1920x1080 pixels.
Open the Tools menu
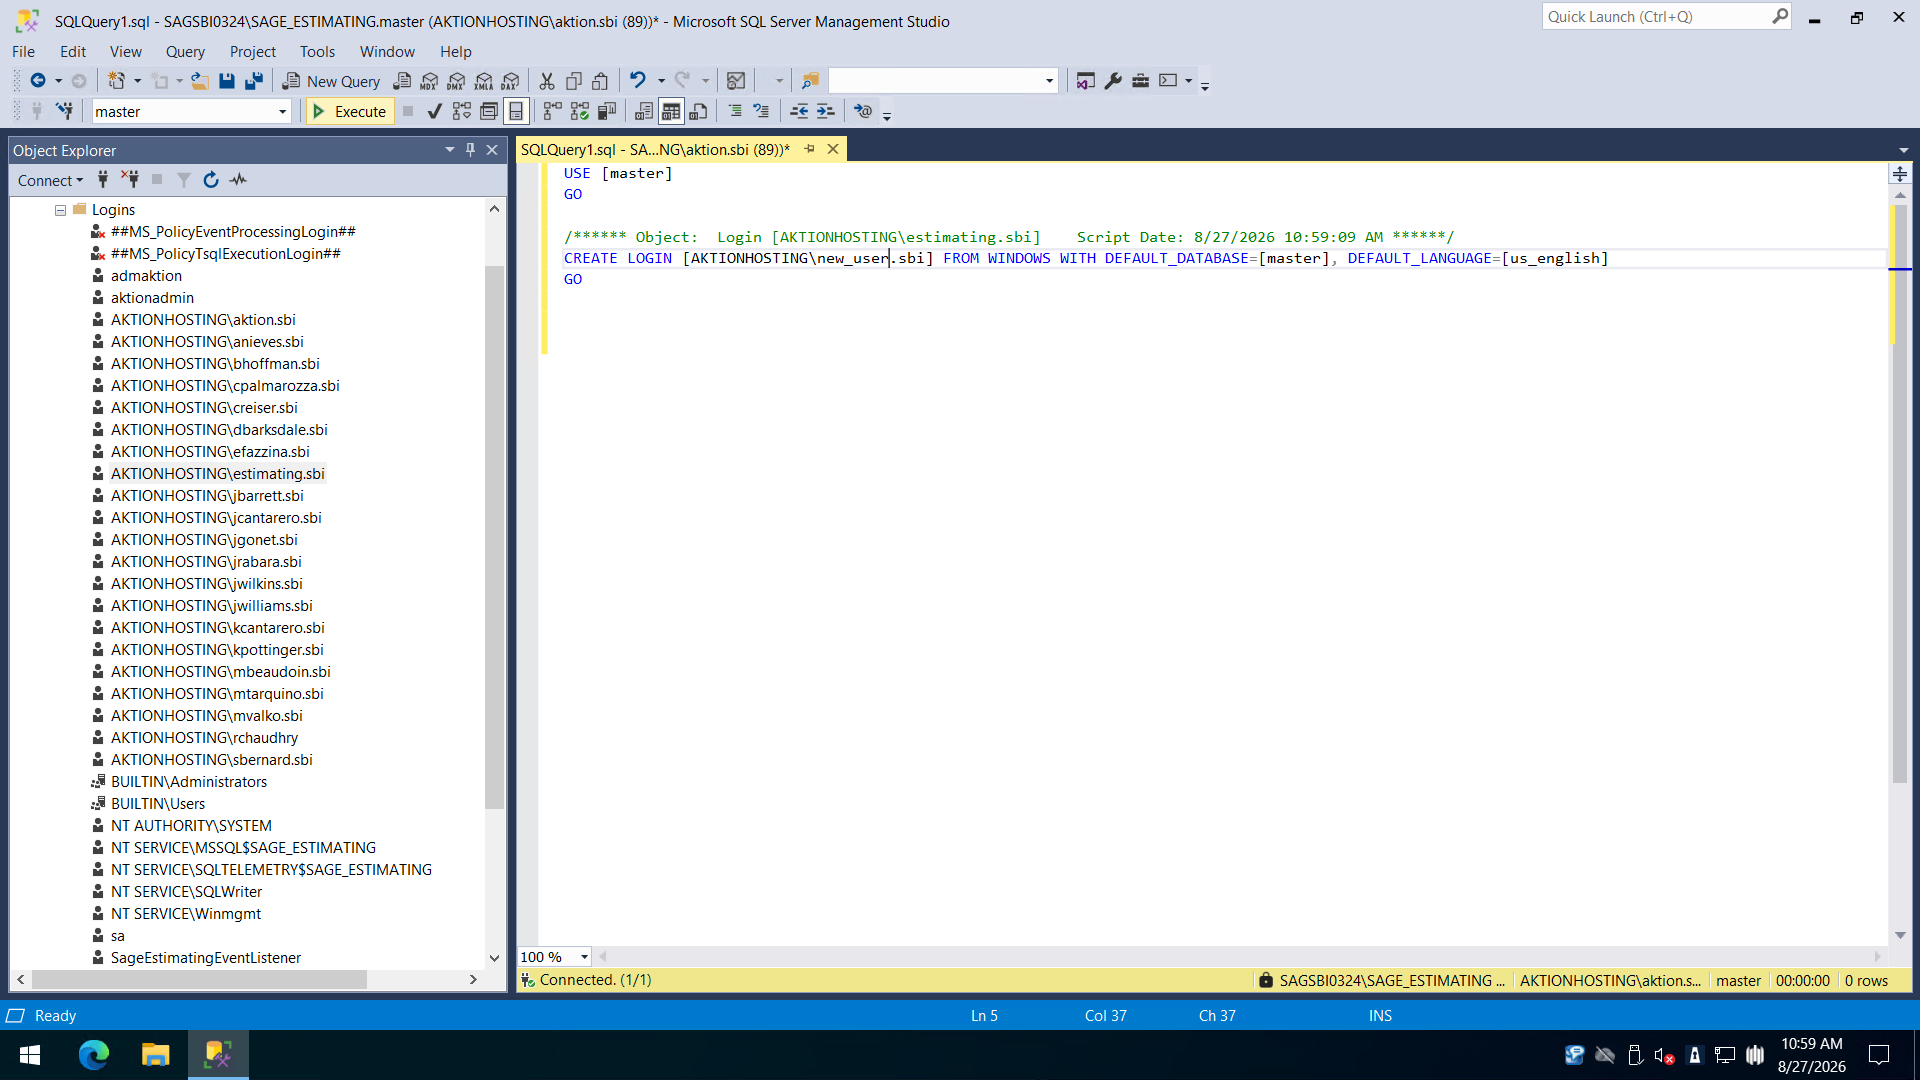(317, 52)
